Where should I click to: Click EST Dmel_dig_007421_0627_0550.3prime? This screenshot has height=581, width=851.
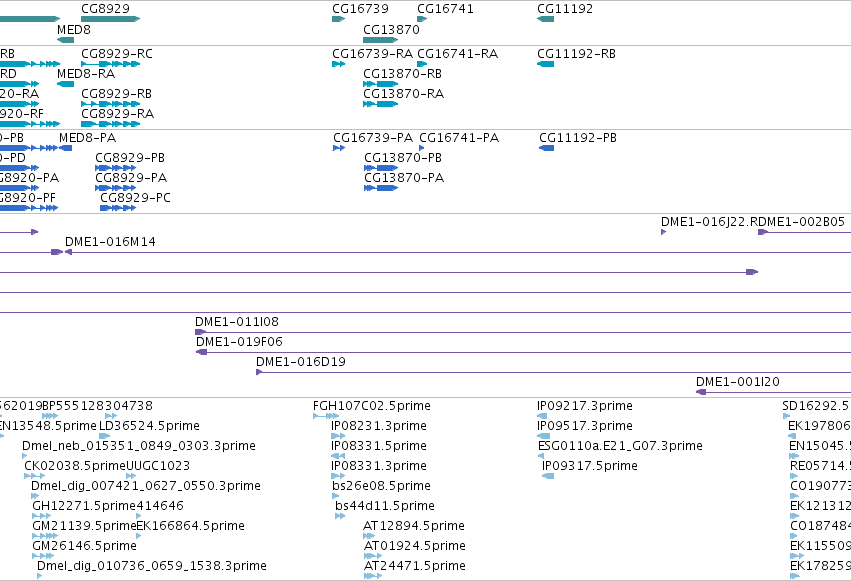(35, 496)
